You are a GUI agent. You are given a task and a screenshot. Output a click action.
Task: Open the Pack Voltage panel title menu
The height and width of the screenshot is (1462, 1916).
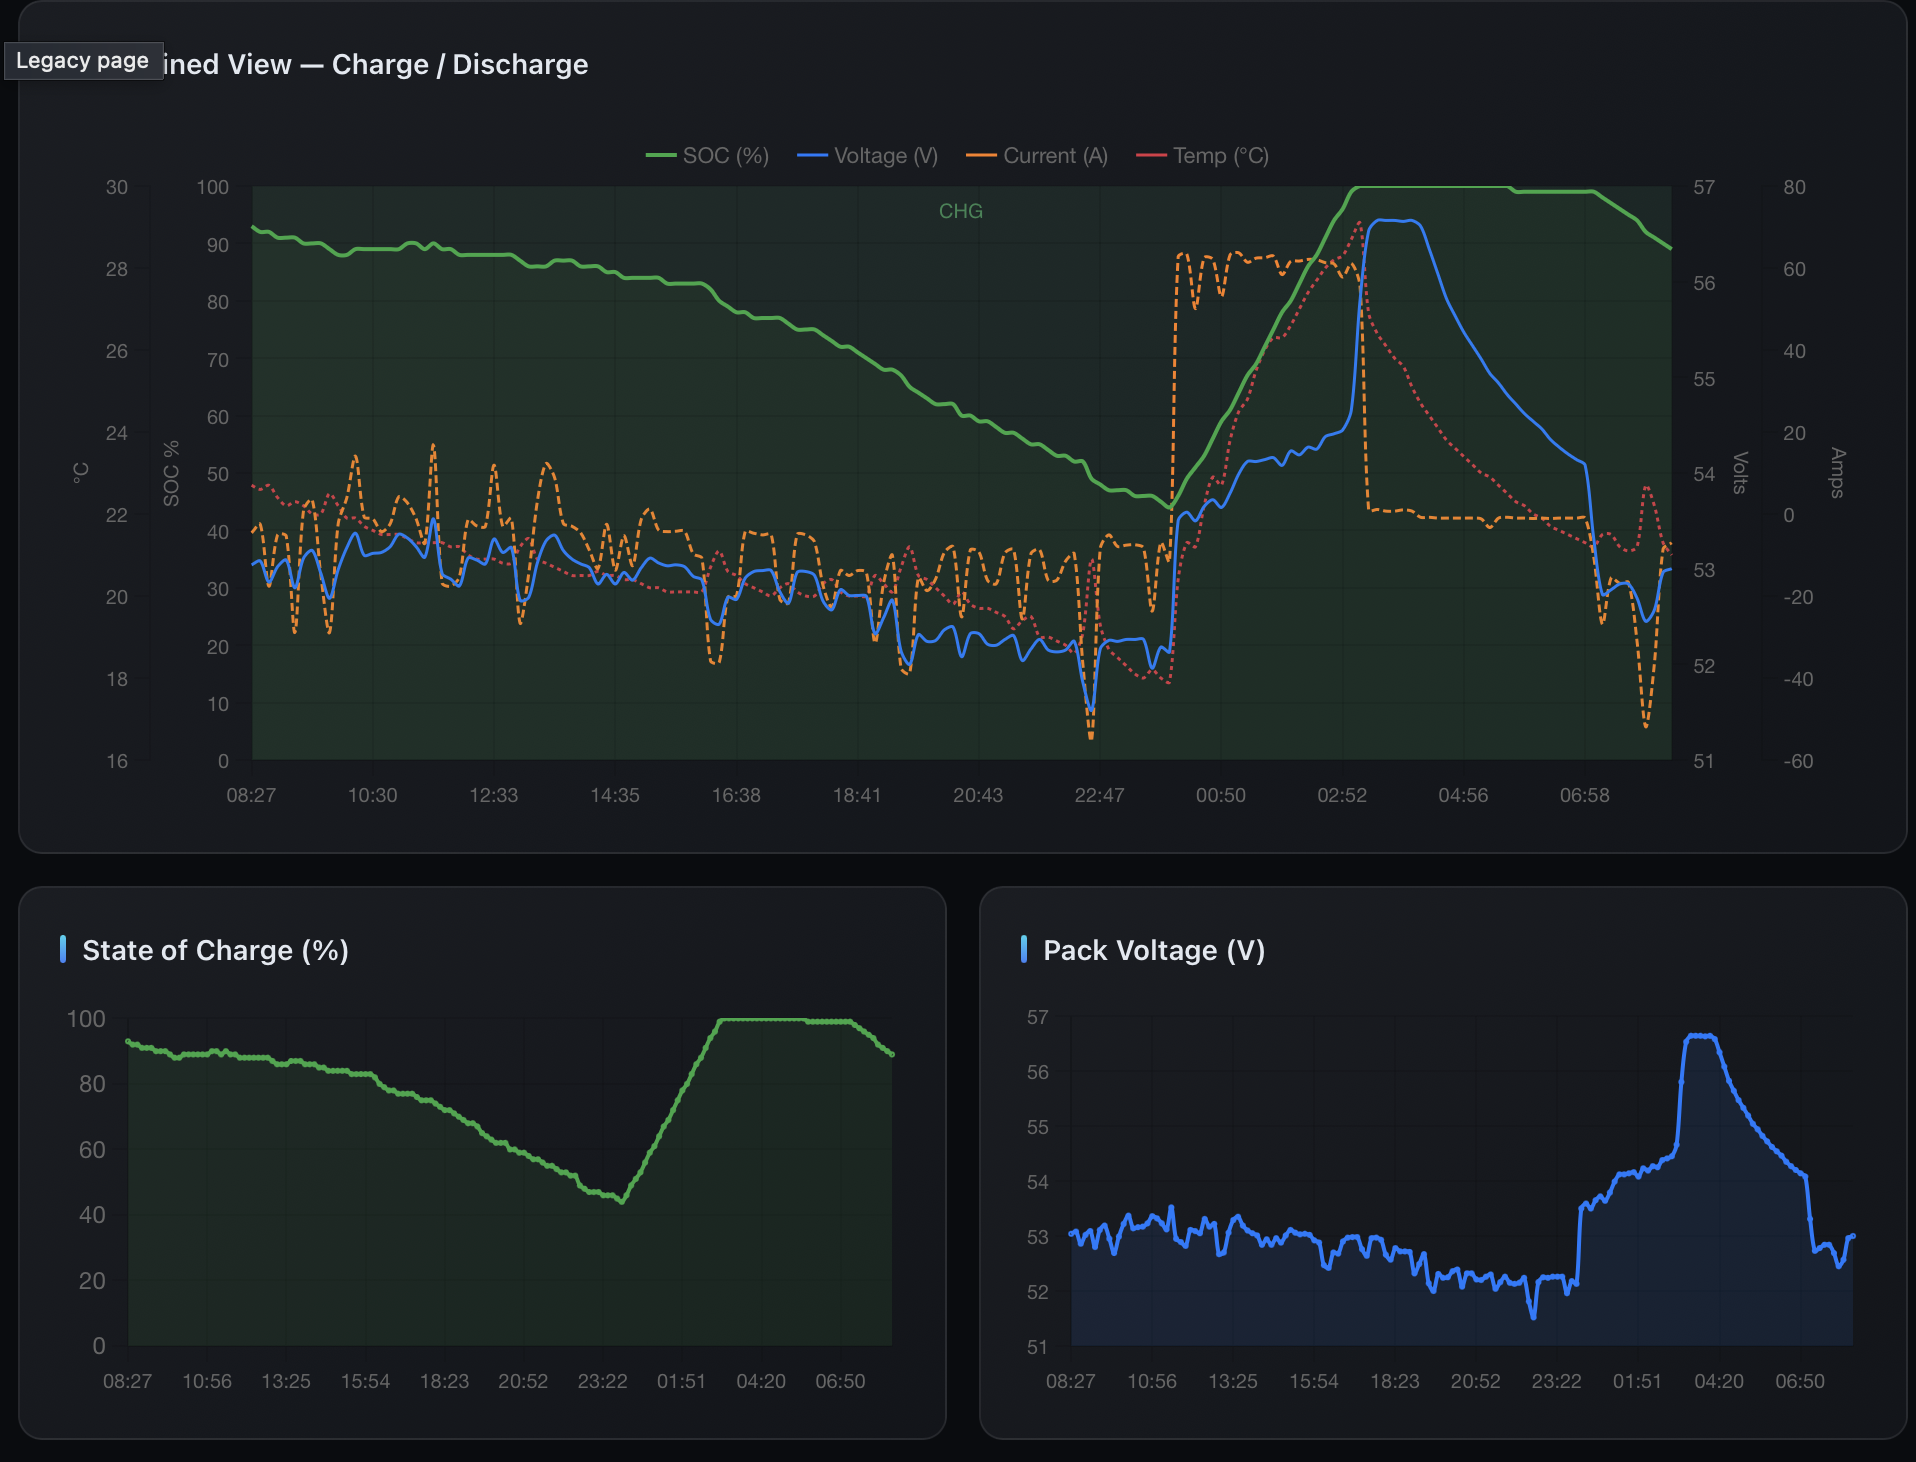tap(1155, 950)
